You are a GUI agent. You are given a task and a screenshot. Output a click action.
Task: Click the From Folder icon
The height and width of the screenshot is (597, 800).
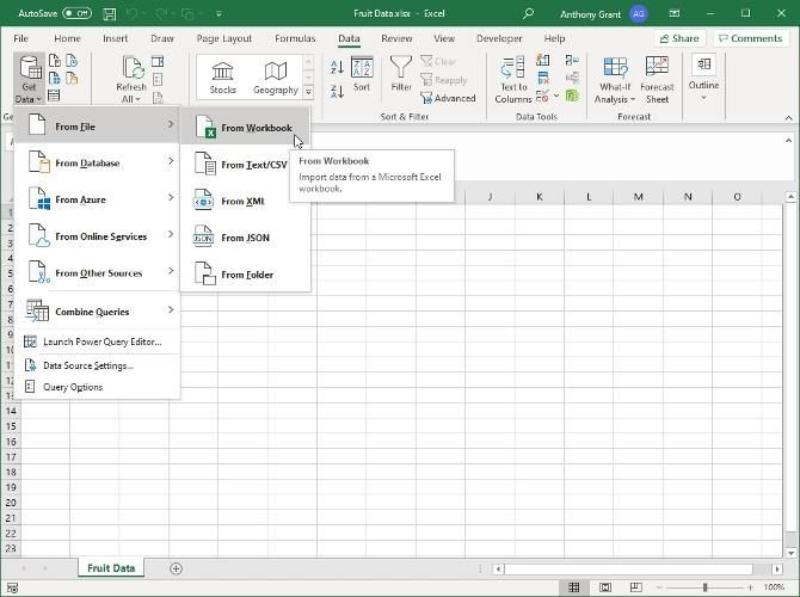(204, 274)
